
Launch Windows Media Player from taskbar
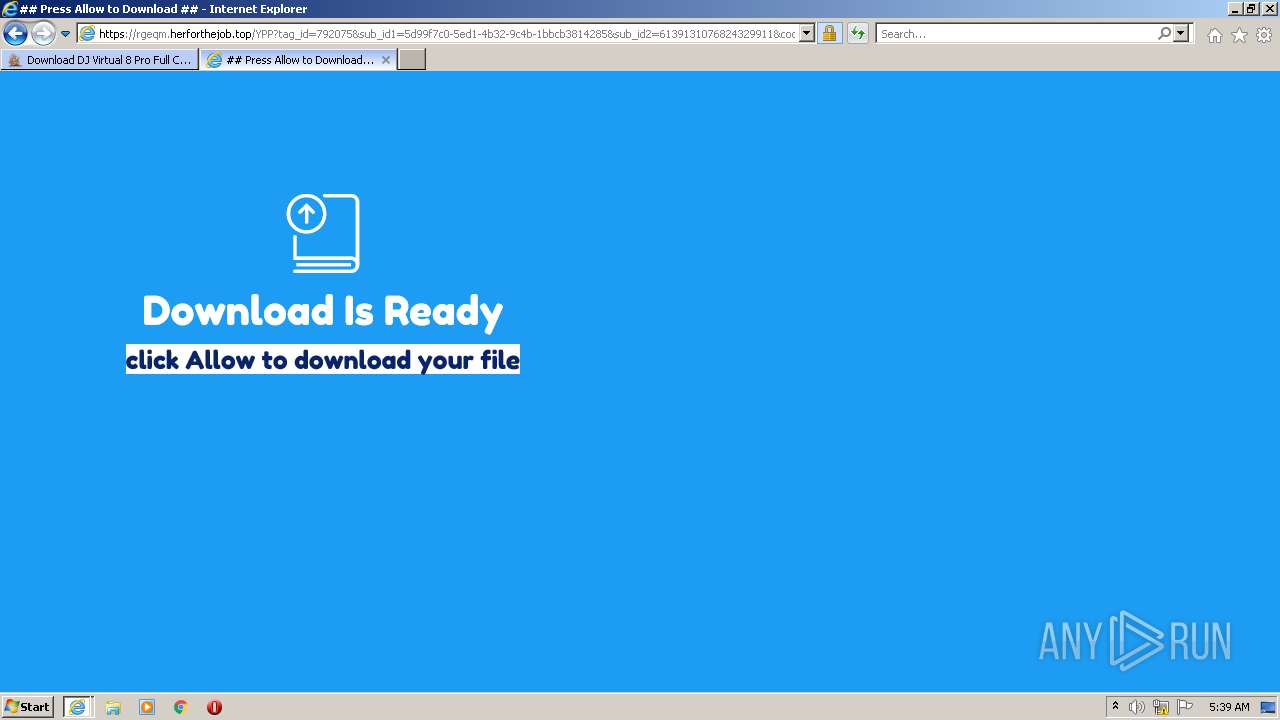147,707
